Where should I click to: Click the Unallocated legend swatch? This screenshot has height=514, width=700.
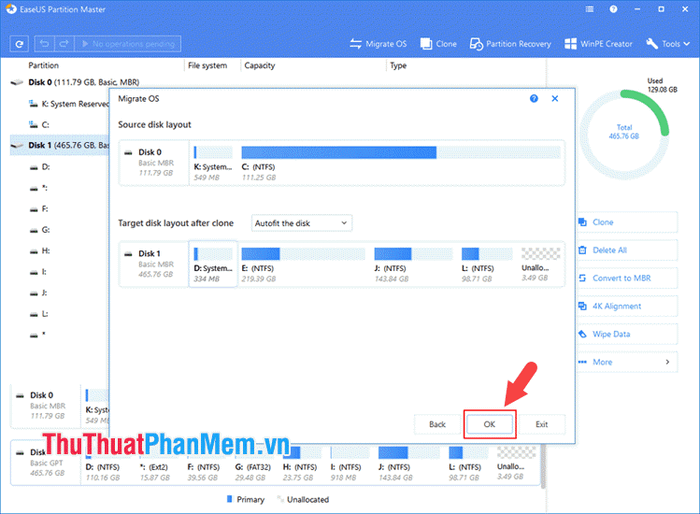pyautogui.click(x=280, y=499)
